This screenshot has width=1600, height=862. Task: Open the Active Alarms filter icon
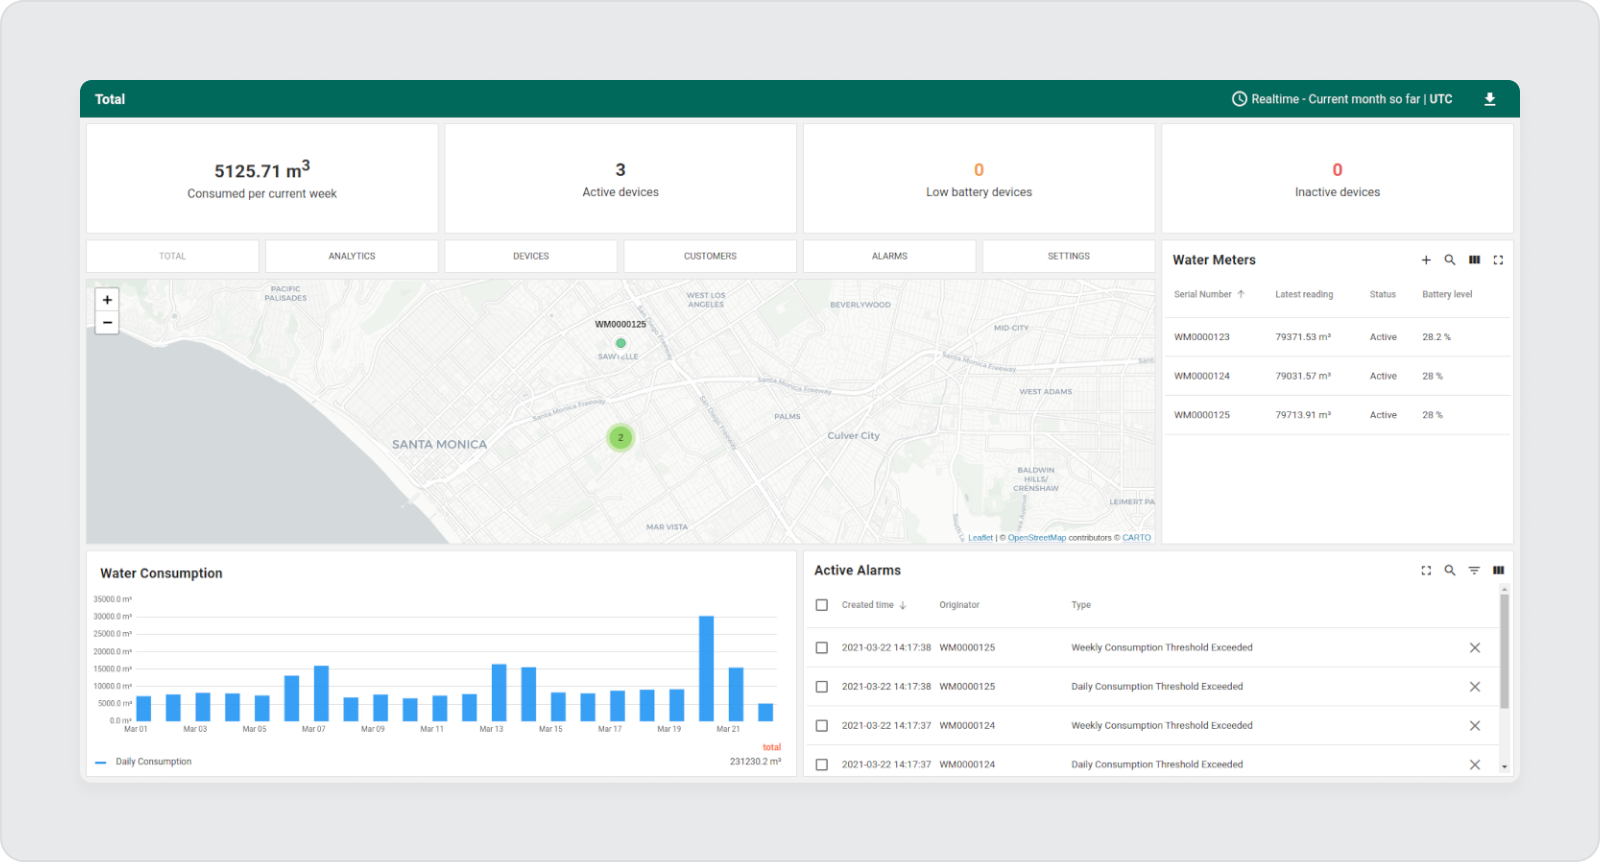tap(1474, 570)
